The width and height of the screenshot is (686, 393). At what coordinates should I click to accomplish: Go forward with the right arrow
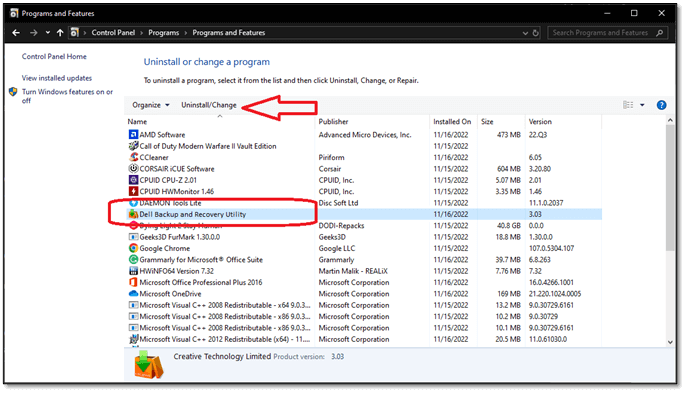coord(34,33)
